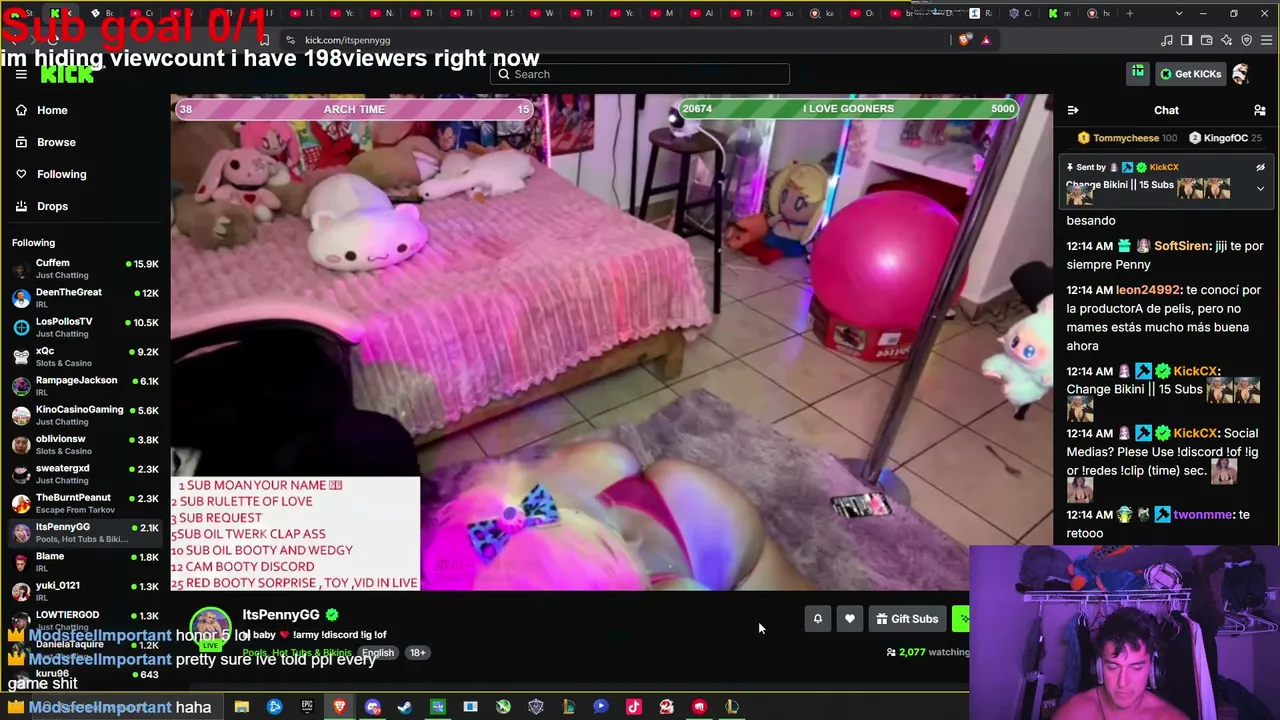Collapse the chat panel with arrow icon
This screenshot has height=720, width=1280.
[1073, 110]
